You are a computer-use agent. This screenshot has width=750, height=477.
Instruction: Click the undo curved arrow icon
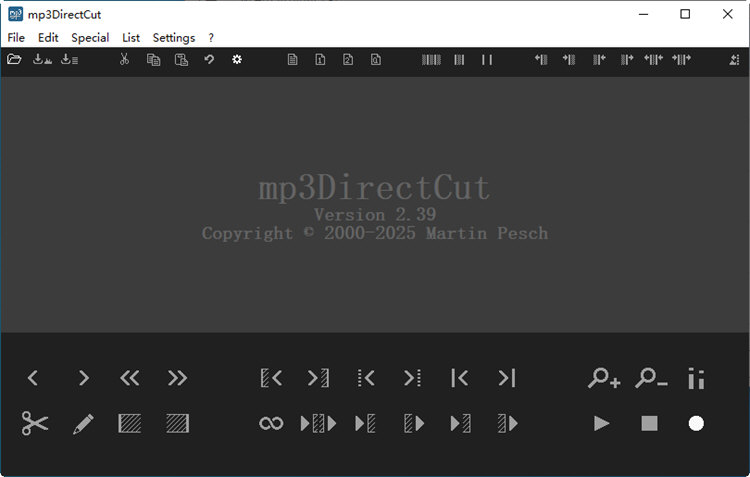click(209, 59)
